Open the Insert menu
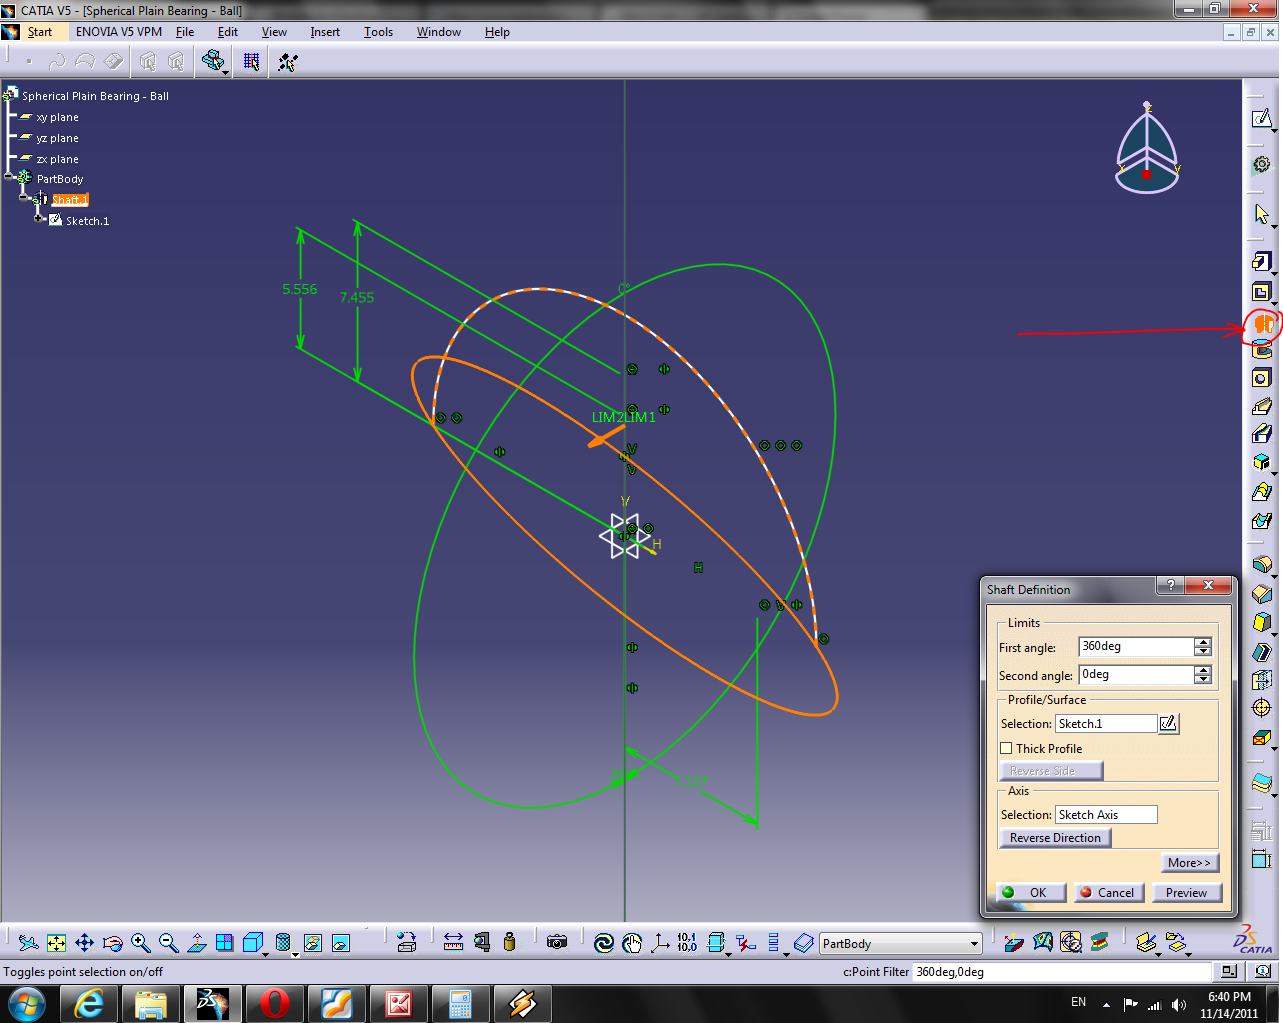 (325, 32)
